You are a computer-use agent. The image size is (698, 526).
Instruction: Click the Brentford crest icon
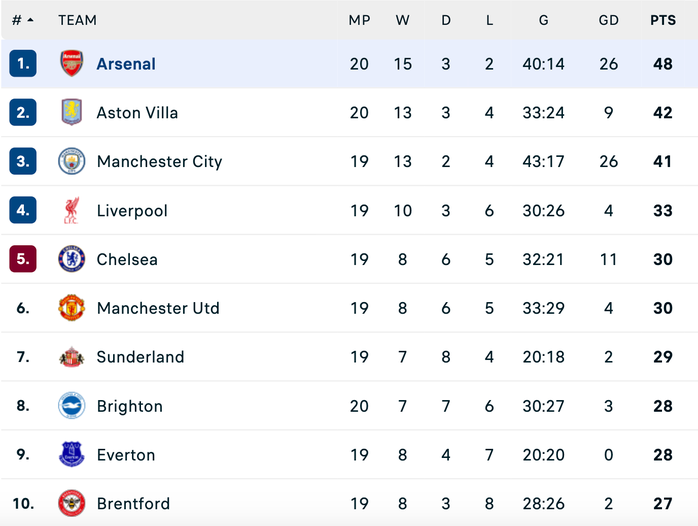tap(72, 503)
